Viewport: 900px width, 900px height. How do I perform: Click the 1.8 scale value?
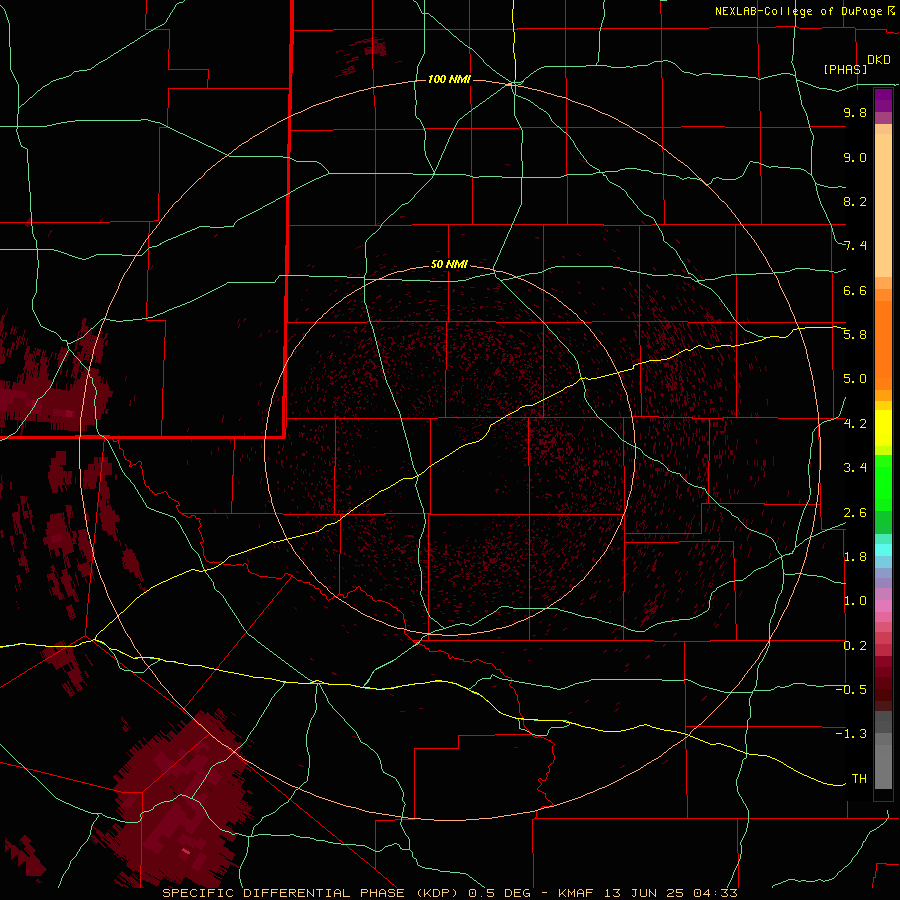coord(855,557)
